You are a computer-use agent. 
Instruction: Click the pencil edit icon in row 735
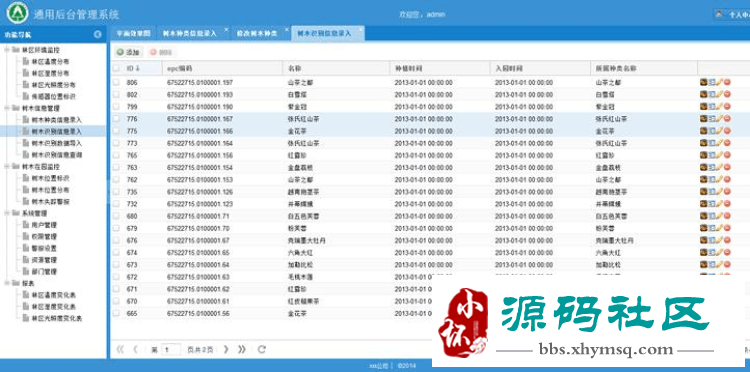coord(719,191)
